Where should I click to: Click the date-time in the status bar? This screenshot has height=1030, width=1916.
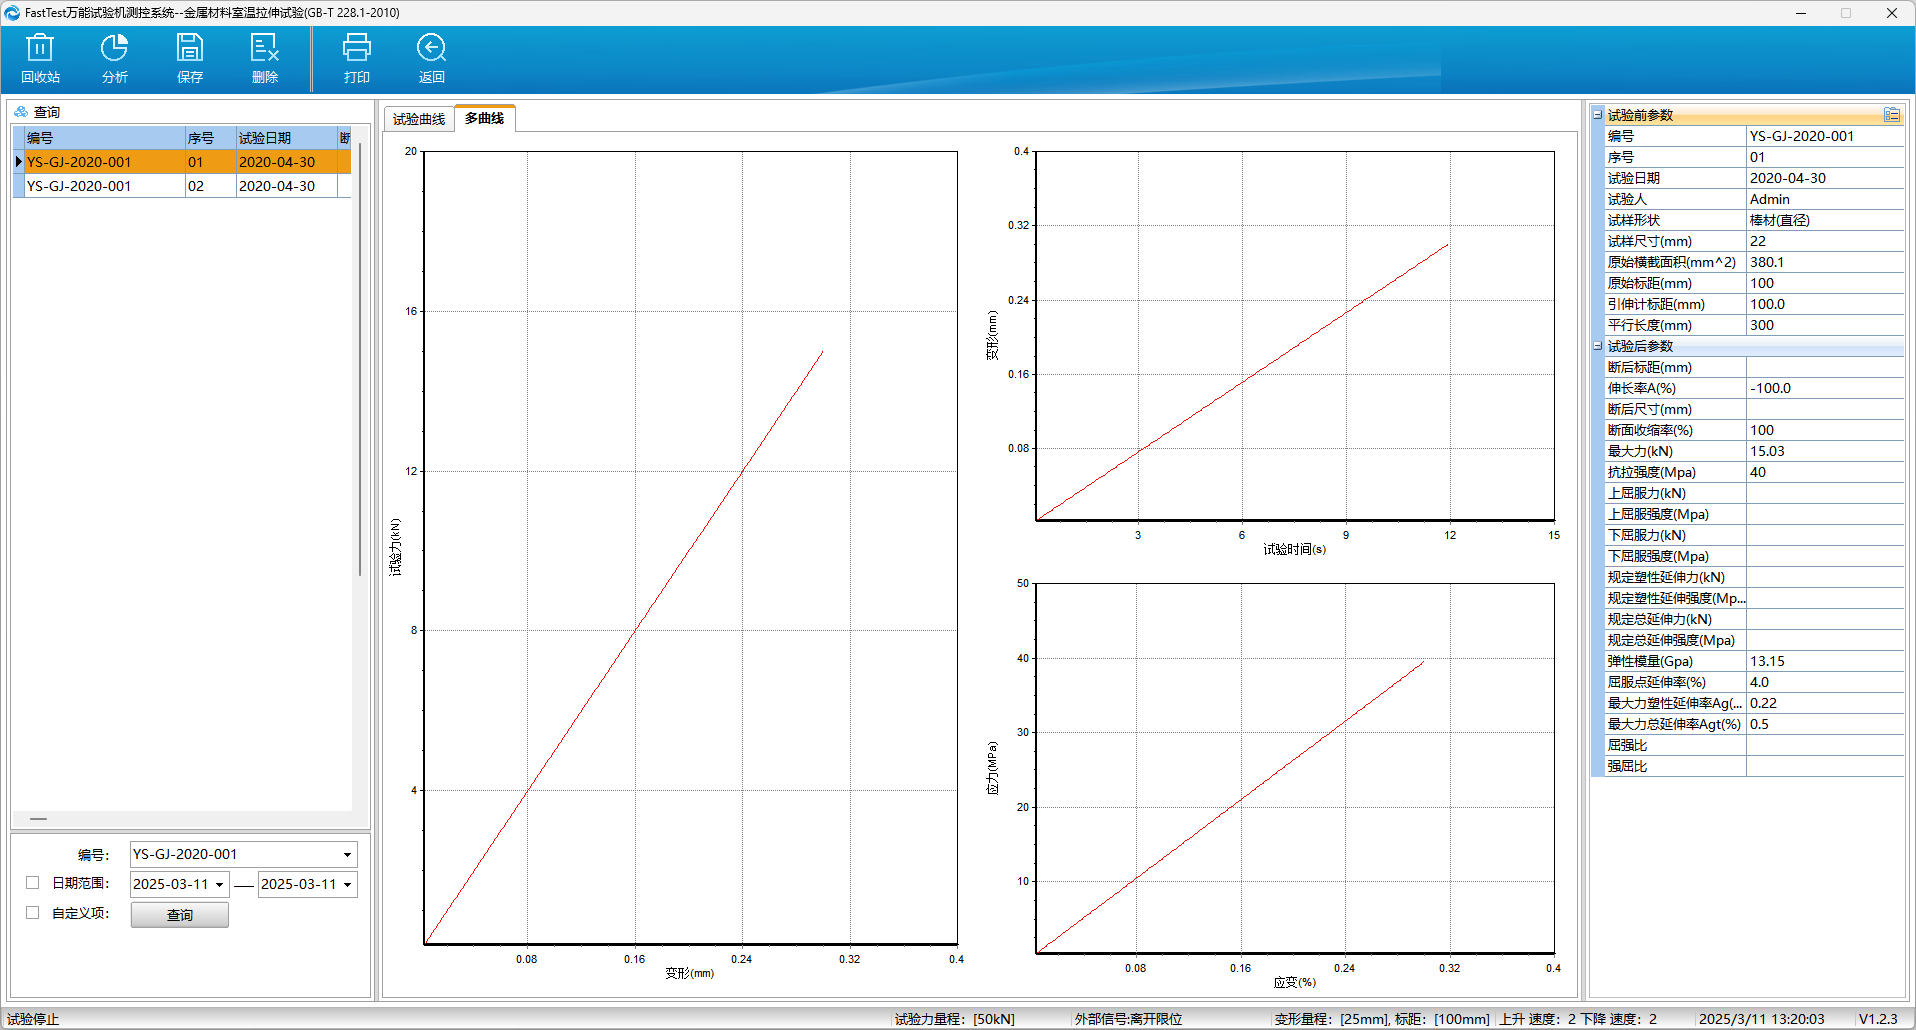click(x=1762, y=1019)
